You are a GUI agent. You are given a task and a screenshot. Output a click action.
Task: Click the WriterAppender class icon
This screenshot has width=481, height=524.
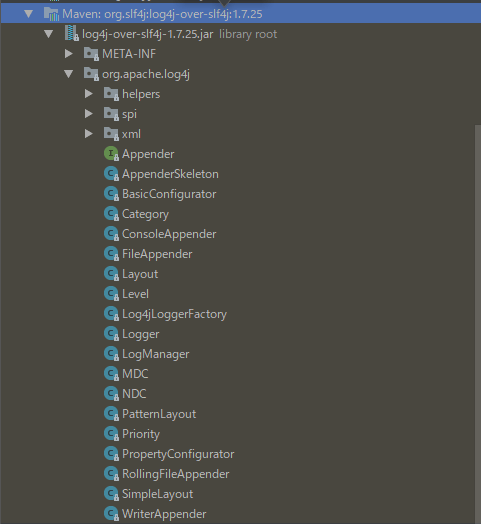click(x=111, y=514)
